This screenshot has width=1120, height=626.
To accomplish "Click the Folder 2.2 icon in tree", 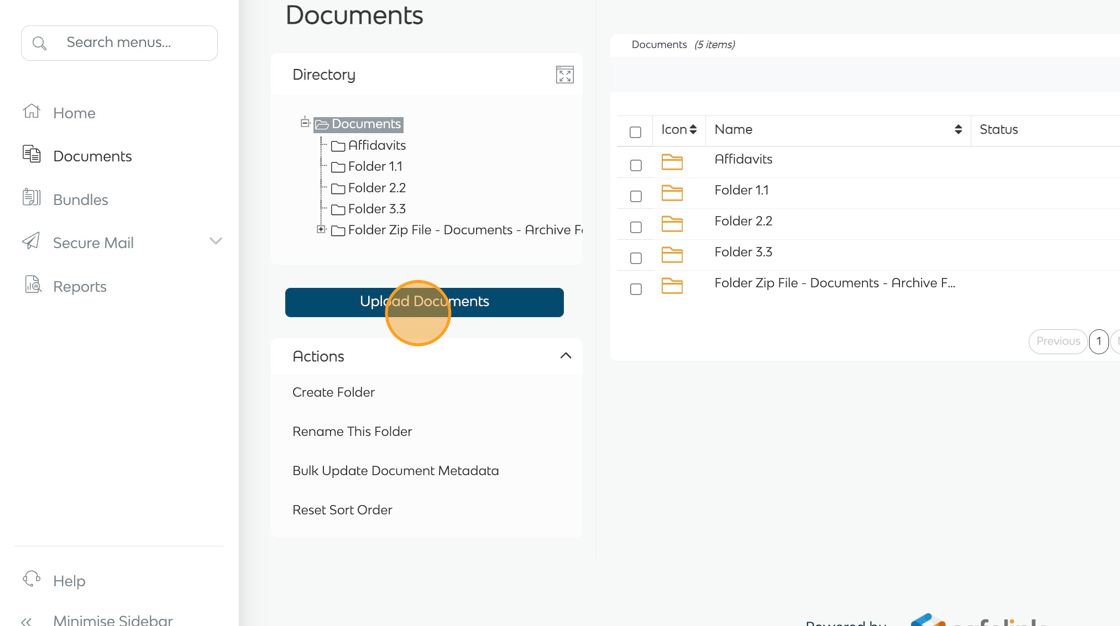I will point(338,189).
